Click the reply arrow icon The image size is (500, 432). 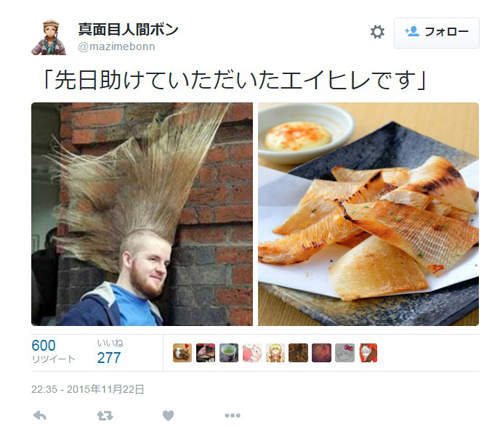(40, 416)
